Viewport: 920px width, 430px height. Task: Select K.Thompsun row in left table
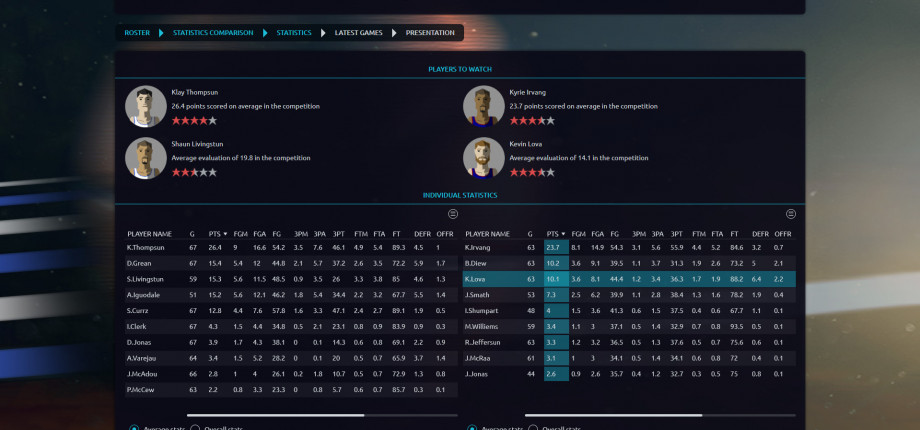[x=291, y=248]
